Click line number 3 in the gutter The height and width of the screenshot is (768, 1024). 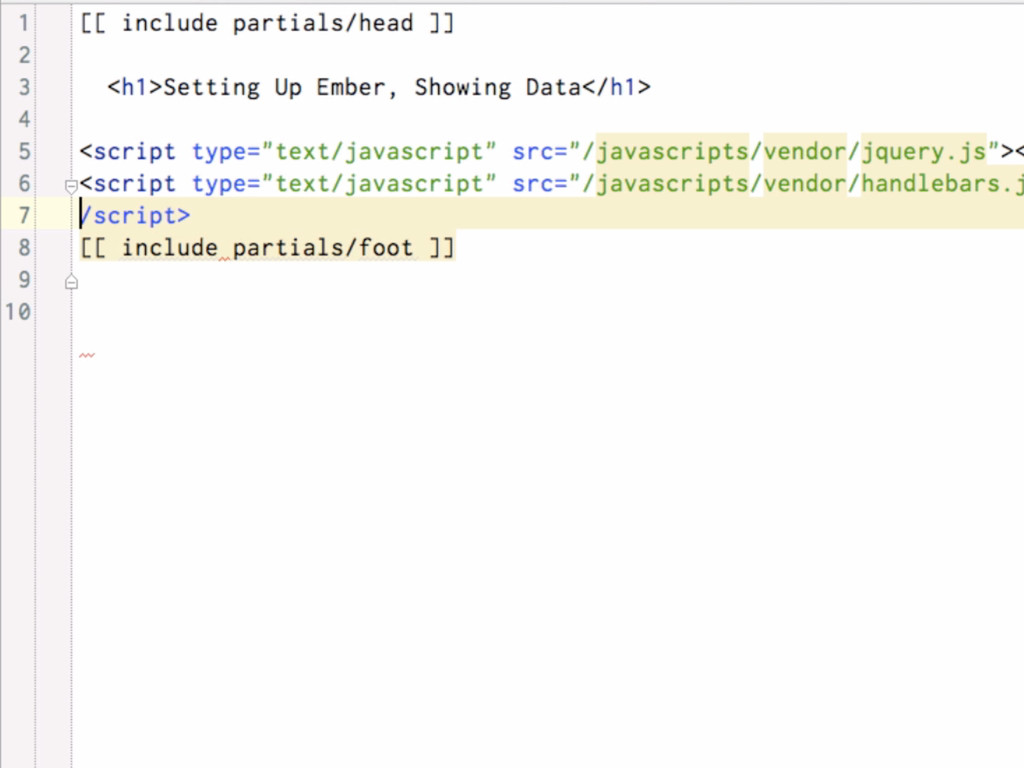click(x=24, y=88)
